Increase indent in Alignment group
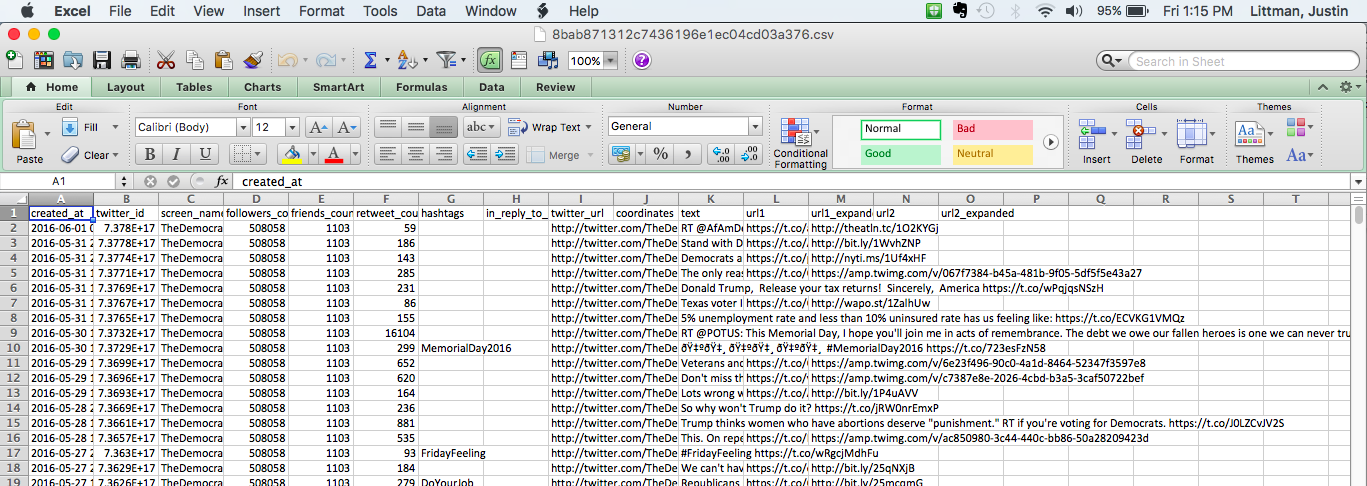 click(x=506, y=154)
